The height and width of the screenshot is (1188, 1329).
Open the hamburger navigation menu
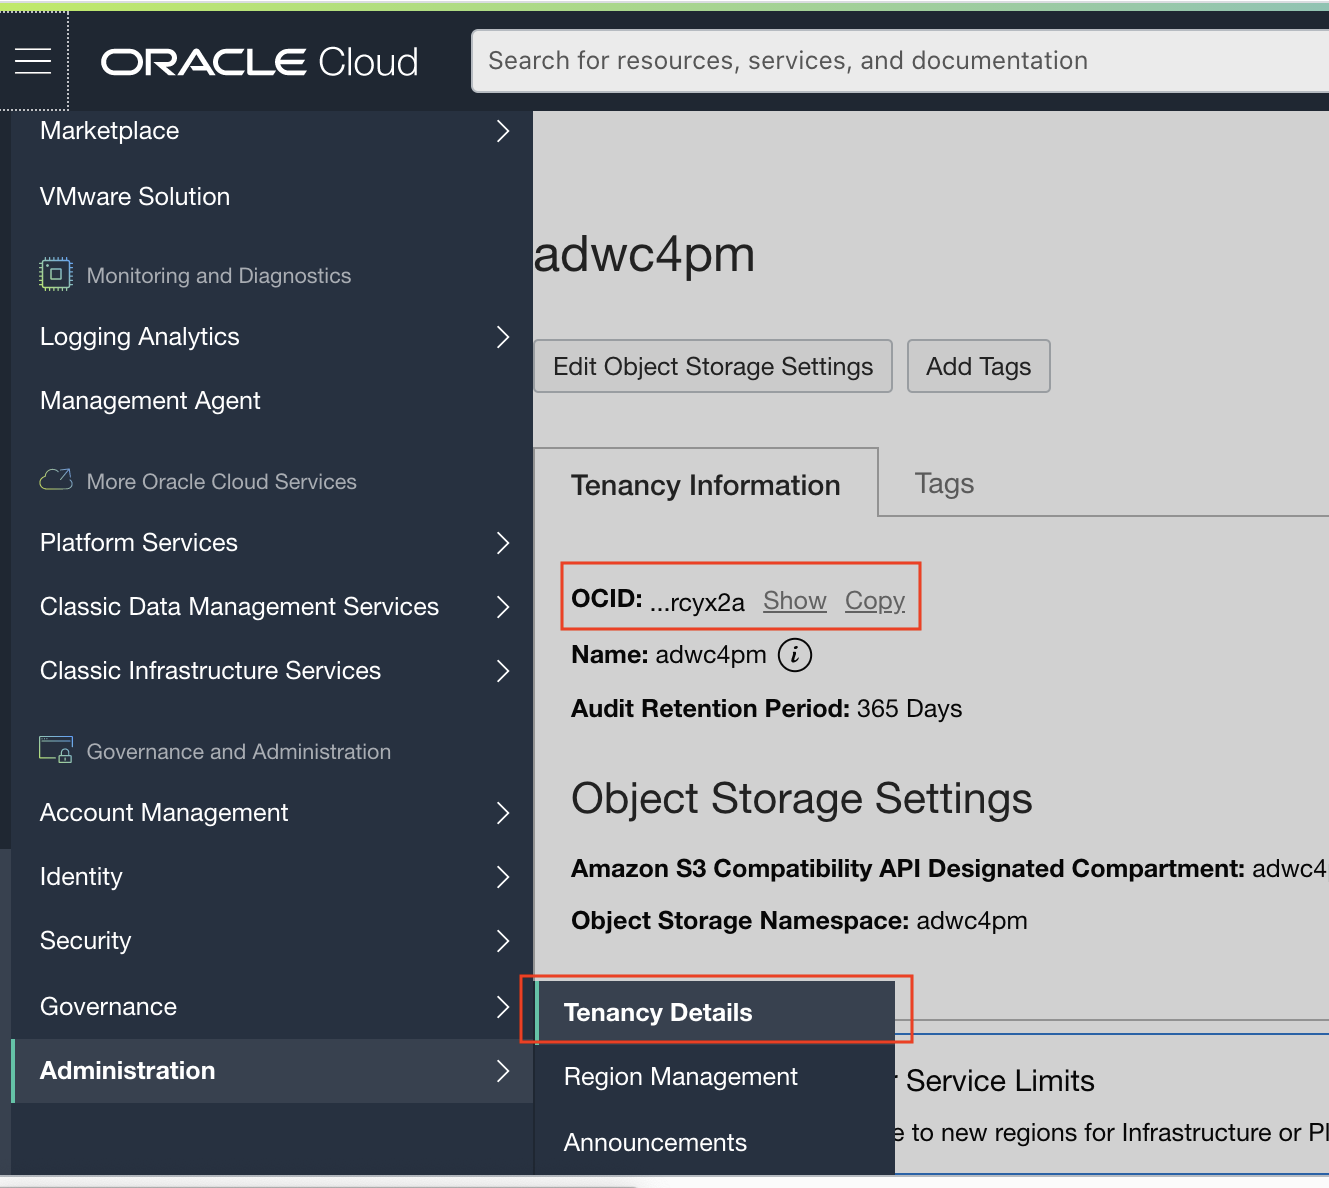(33, 62)
